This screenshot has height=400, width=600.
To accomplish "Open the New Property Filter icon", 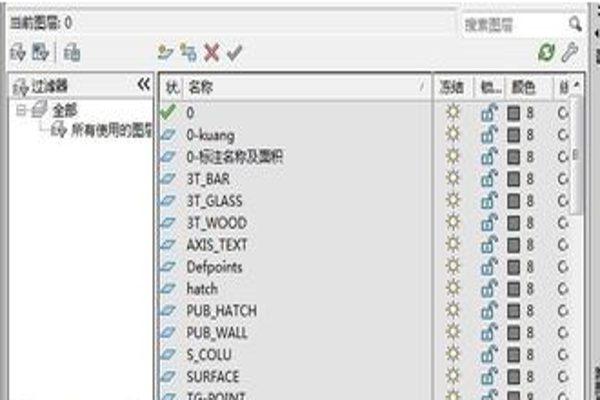I will tap(18, 52).
